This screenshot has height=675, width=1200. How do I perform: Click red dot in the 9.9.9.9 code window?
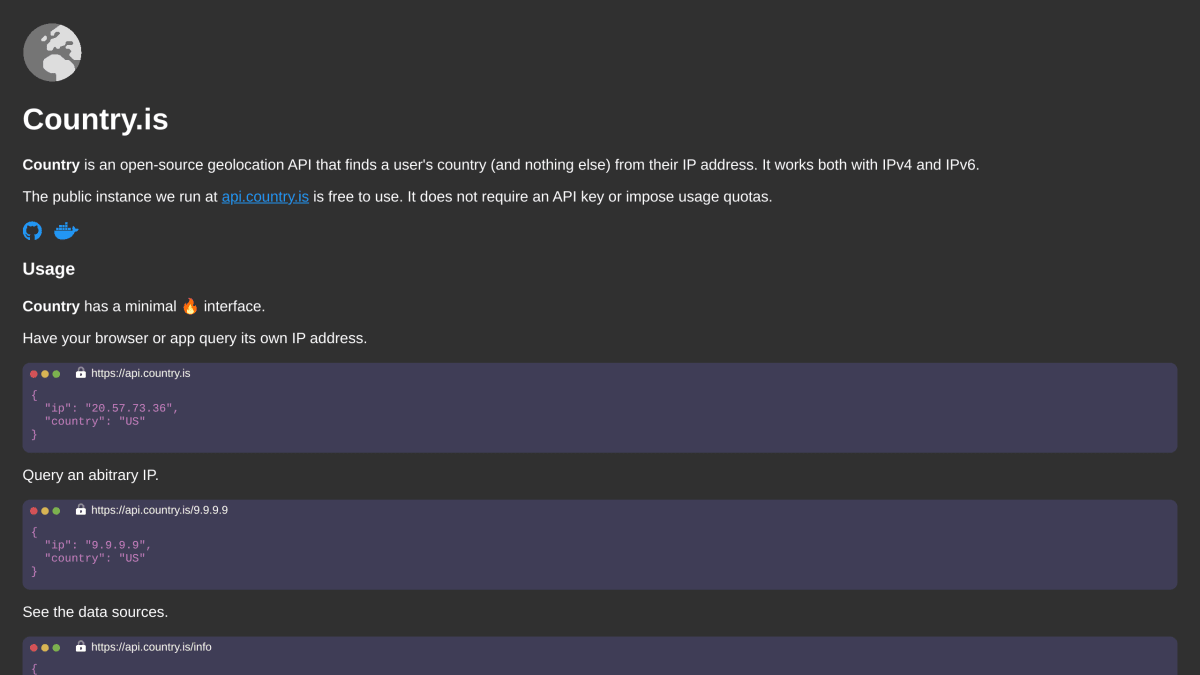(x=34, y=511)
